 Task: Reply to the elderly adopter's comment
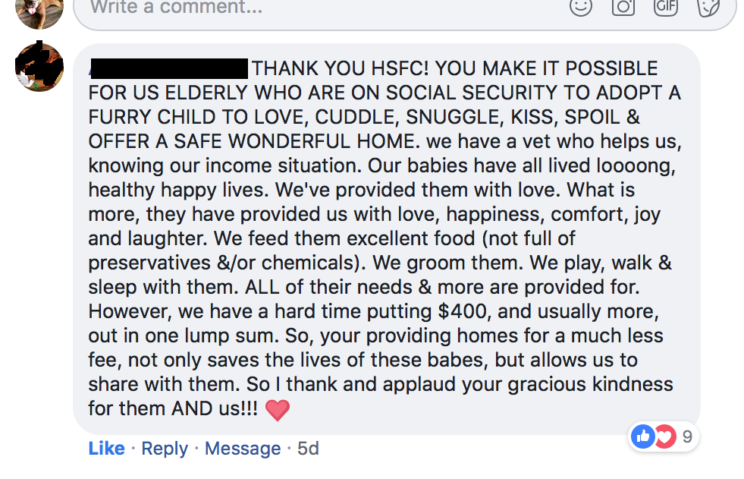164,449
